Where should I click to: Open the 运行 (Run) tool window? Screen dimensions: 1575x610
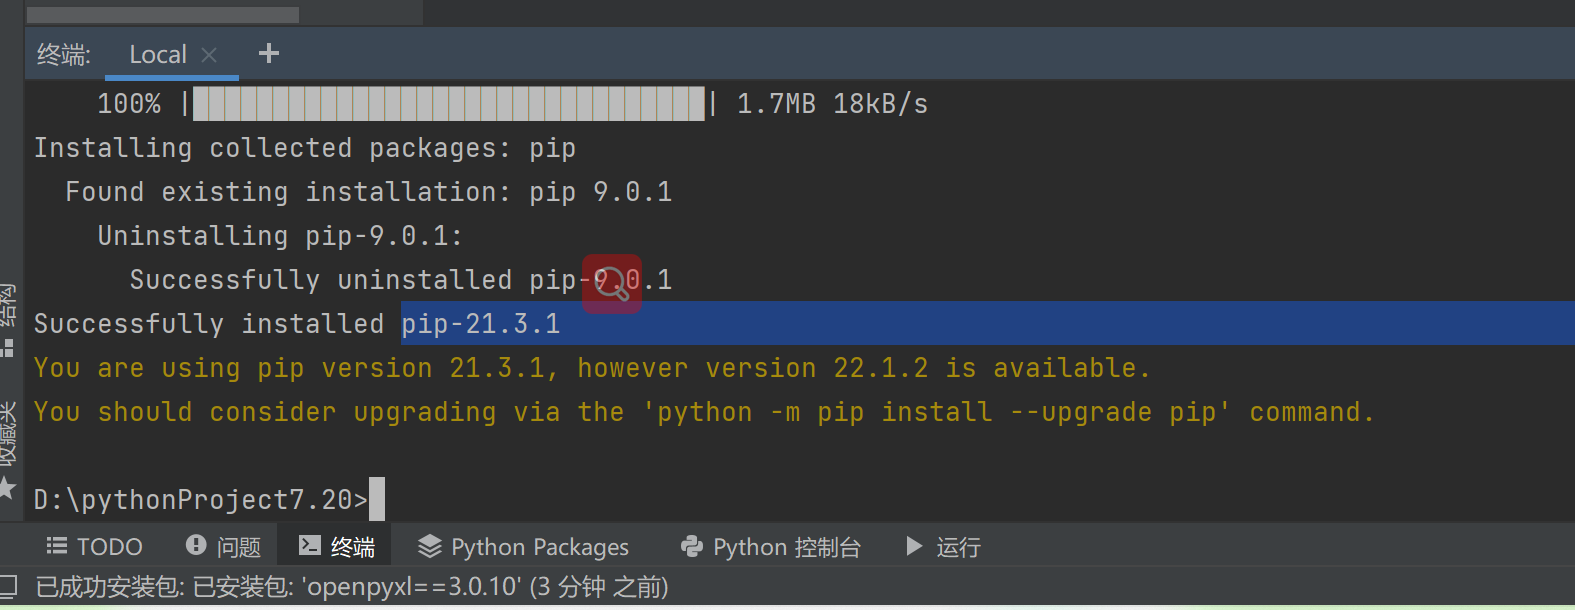click(943, 547)
